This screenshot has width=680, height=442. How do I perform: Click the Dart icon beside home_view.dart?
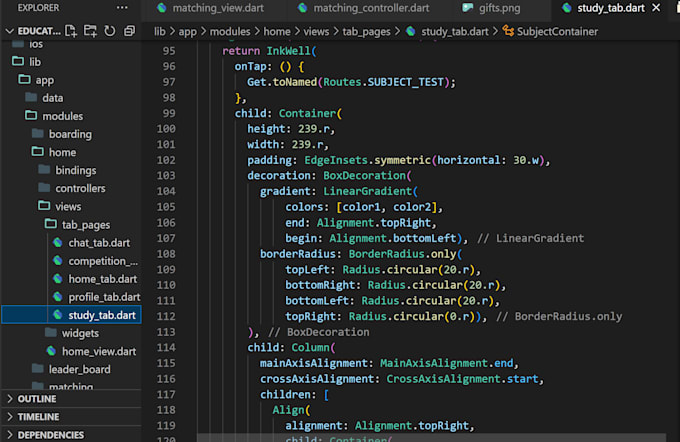coord(51,351)
